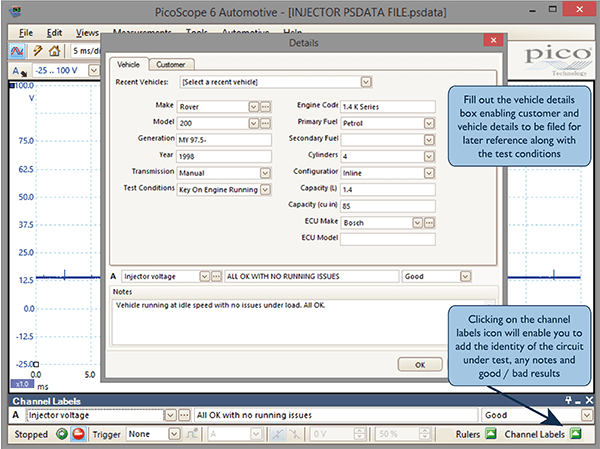Click the green Start capture button
The width and height of the screenshot is (600, 449).
(x=62, y=434)
